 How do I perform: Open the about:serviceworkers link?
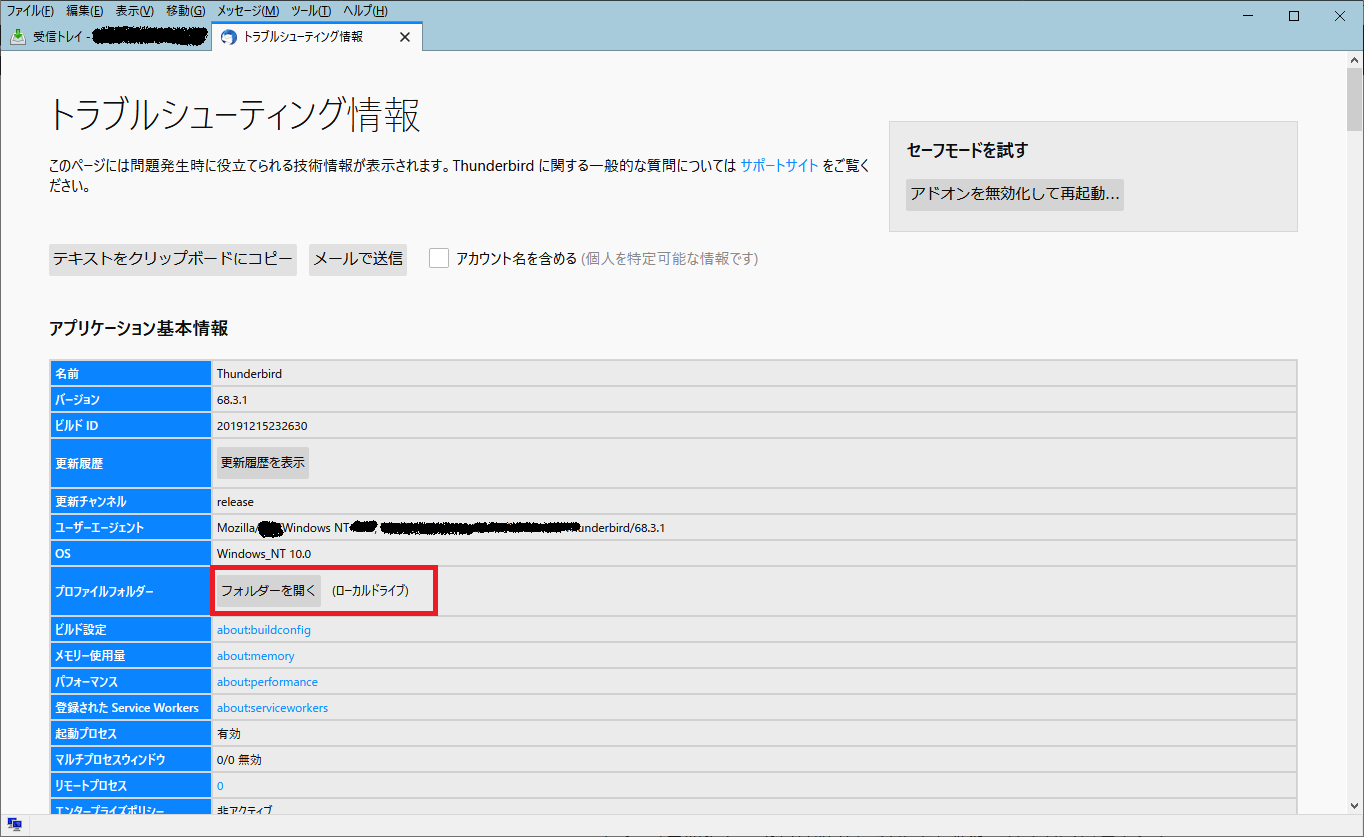[272, 708]
